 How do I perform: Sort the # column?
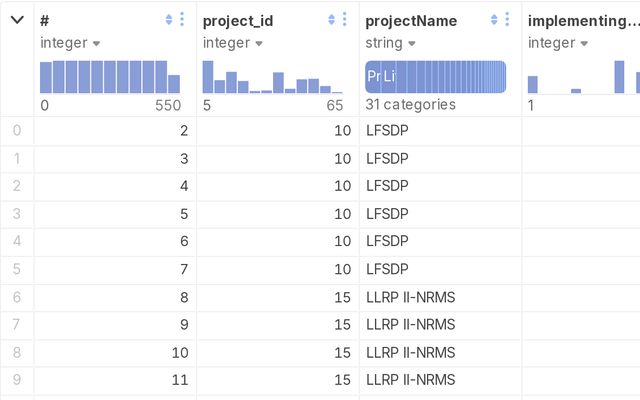tap(168, 20)
